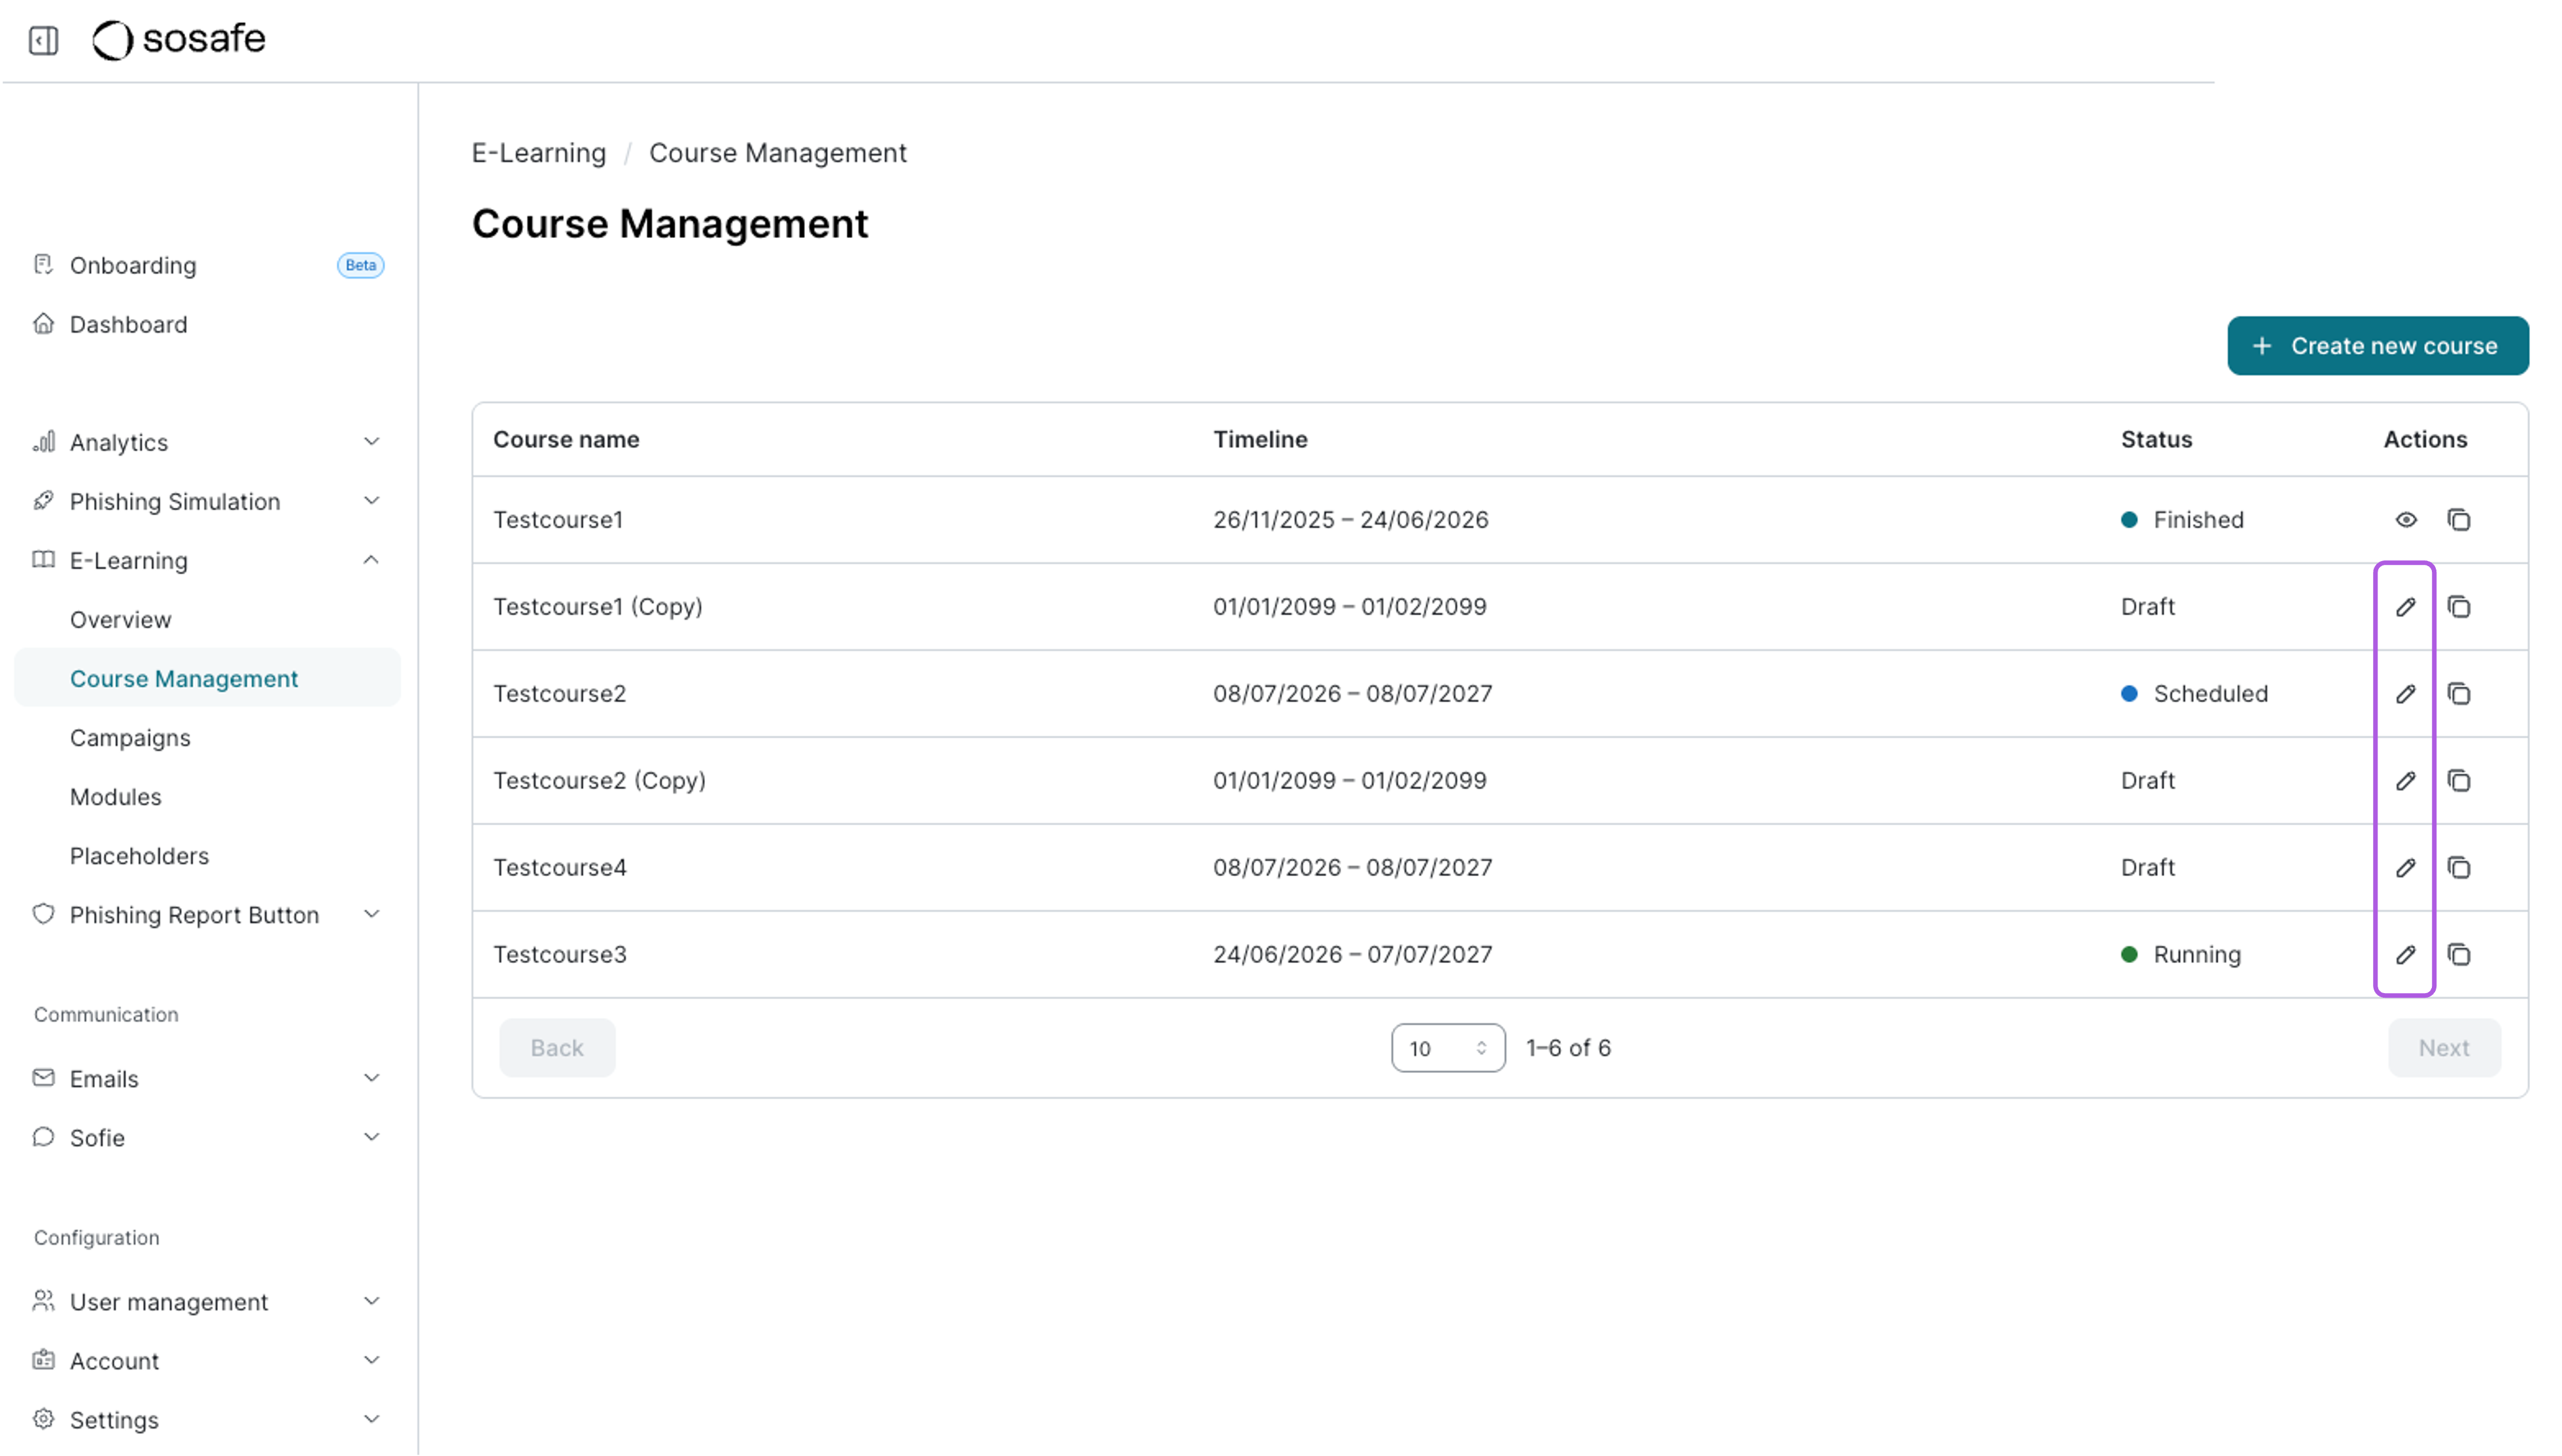This screenshot has width=2562, height=1456.
Task: Duplicate Testcourse1 (Copy) via copy icon
Action: [x=2458, y=607]
